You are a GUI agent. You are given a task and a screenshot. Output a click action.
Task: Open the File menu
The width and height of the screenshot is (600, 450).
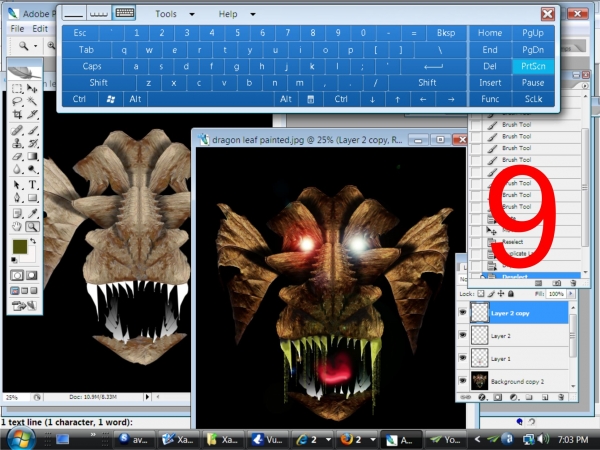[17, 29]
